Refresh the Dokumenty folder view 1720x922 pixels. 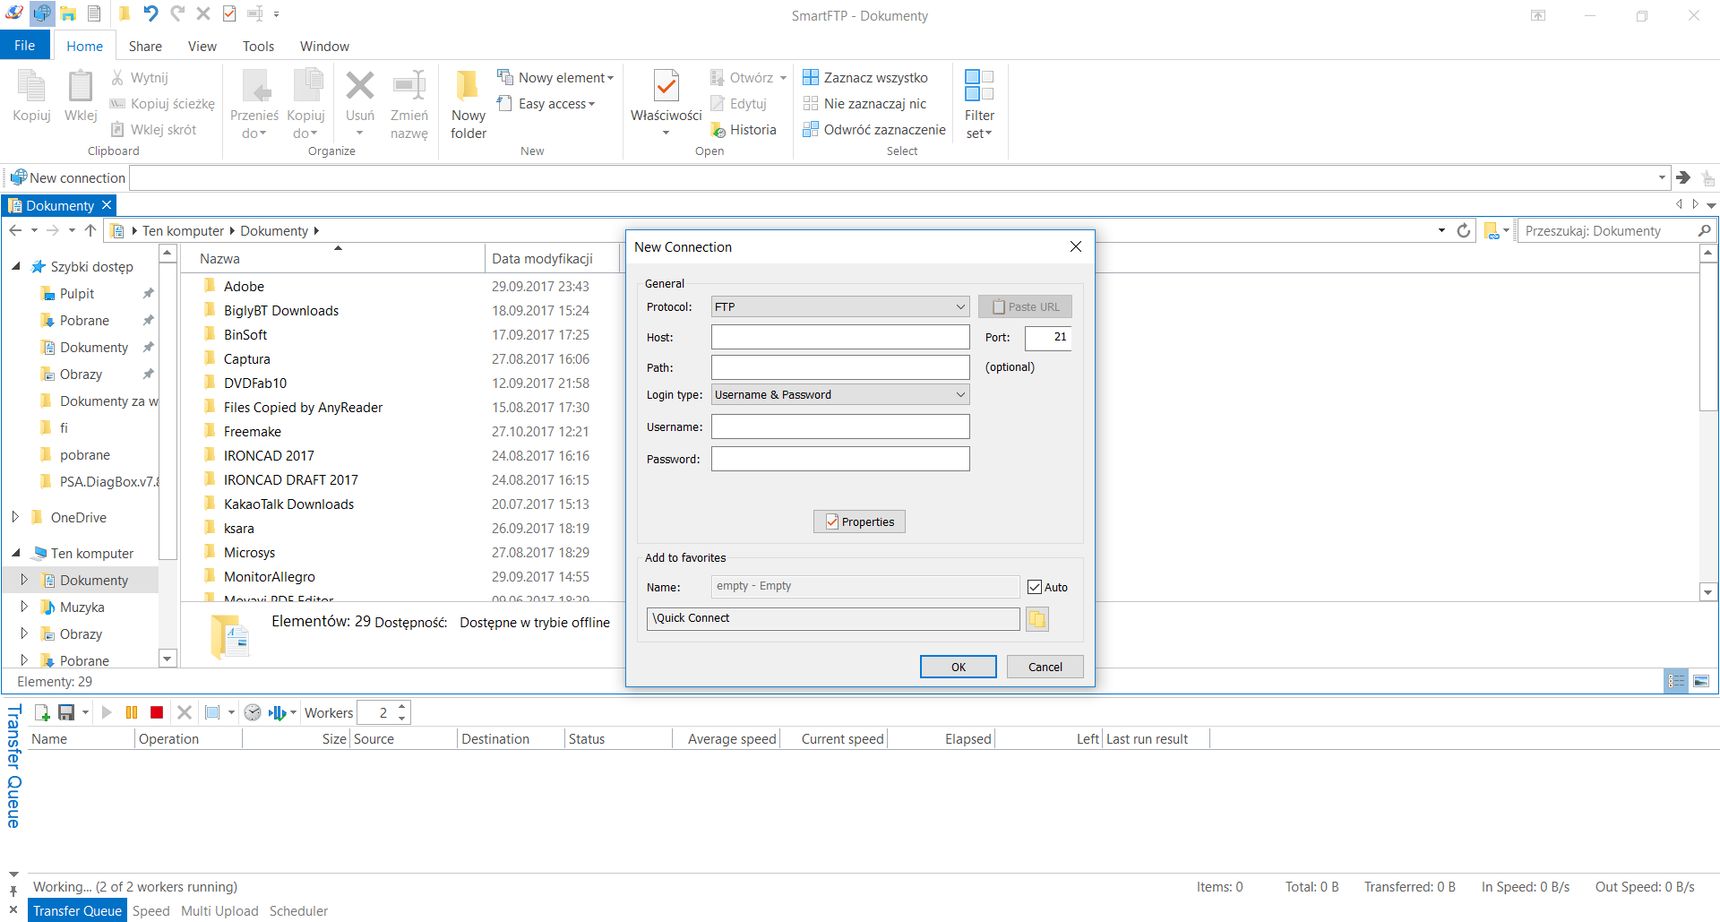point(1463,231)
